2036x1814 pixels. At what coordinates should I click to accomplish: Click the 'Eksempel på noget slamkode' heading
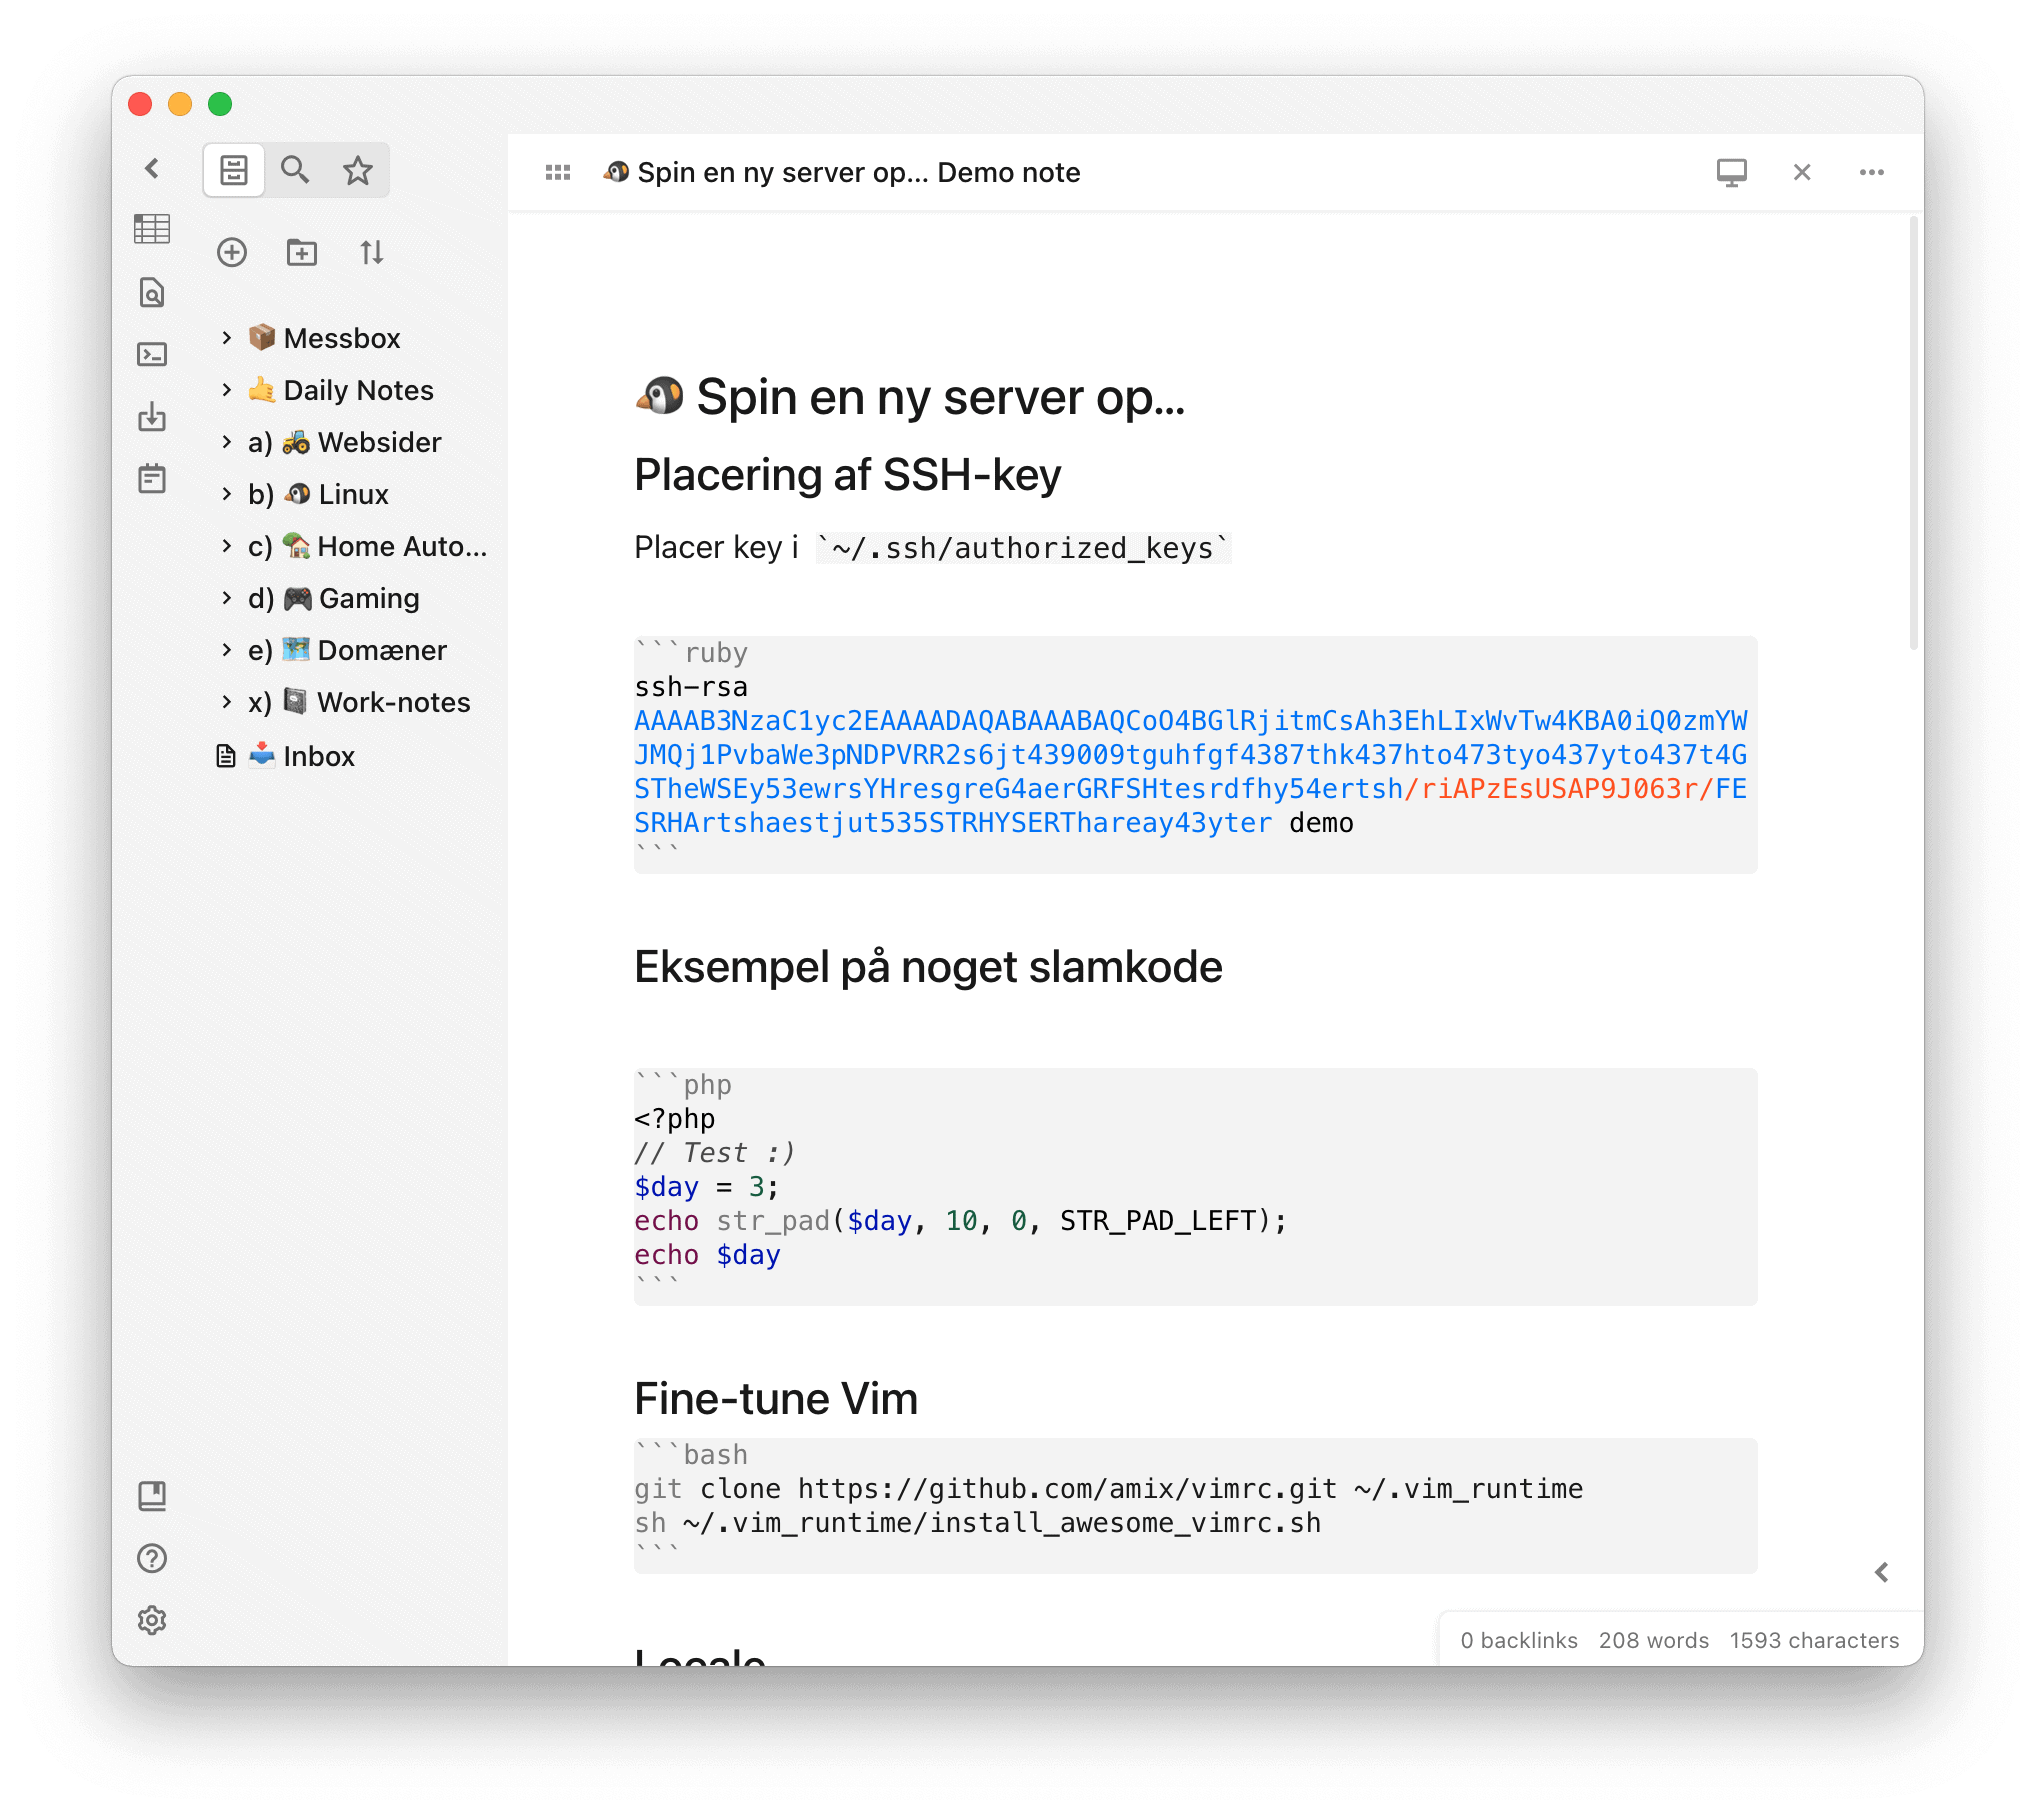(x=928, y=967)
